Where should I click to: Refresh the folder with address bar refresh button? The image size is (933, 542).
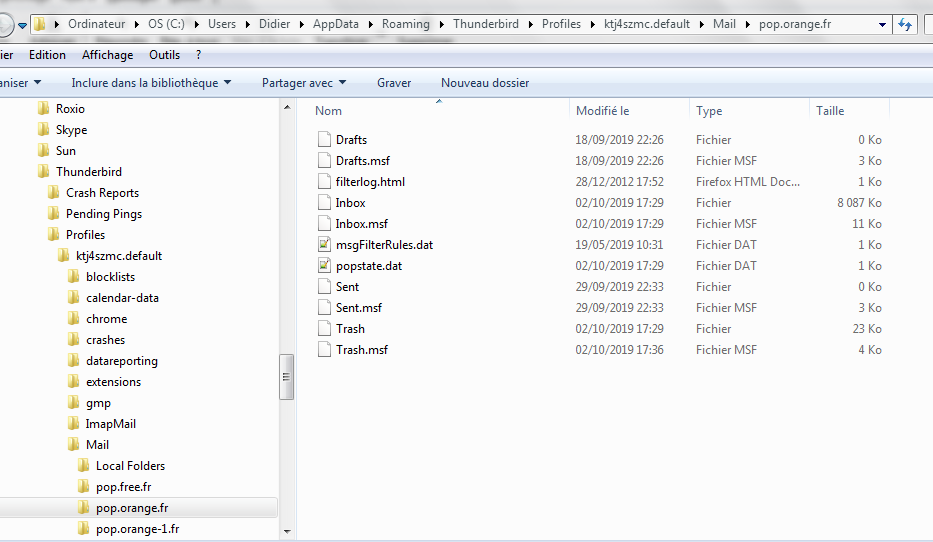[905, 24]
